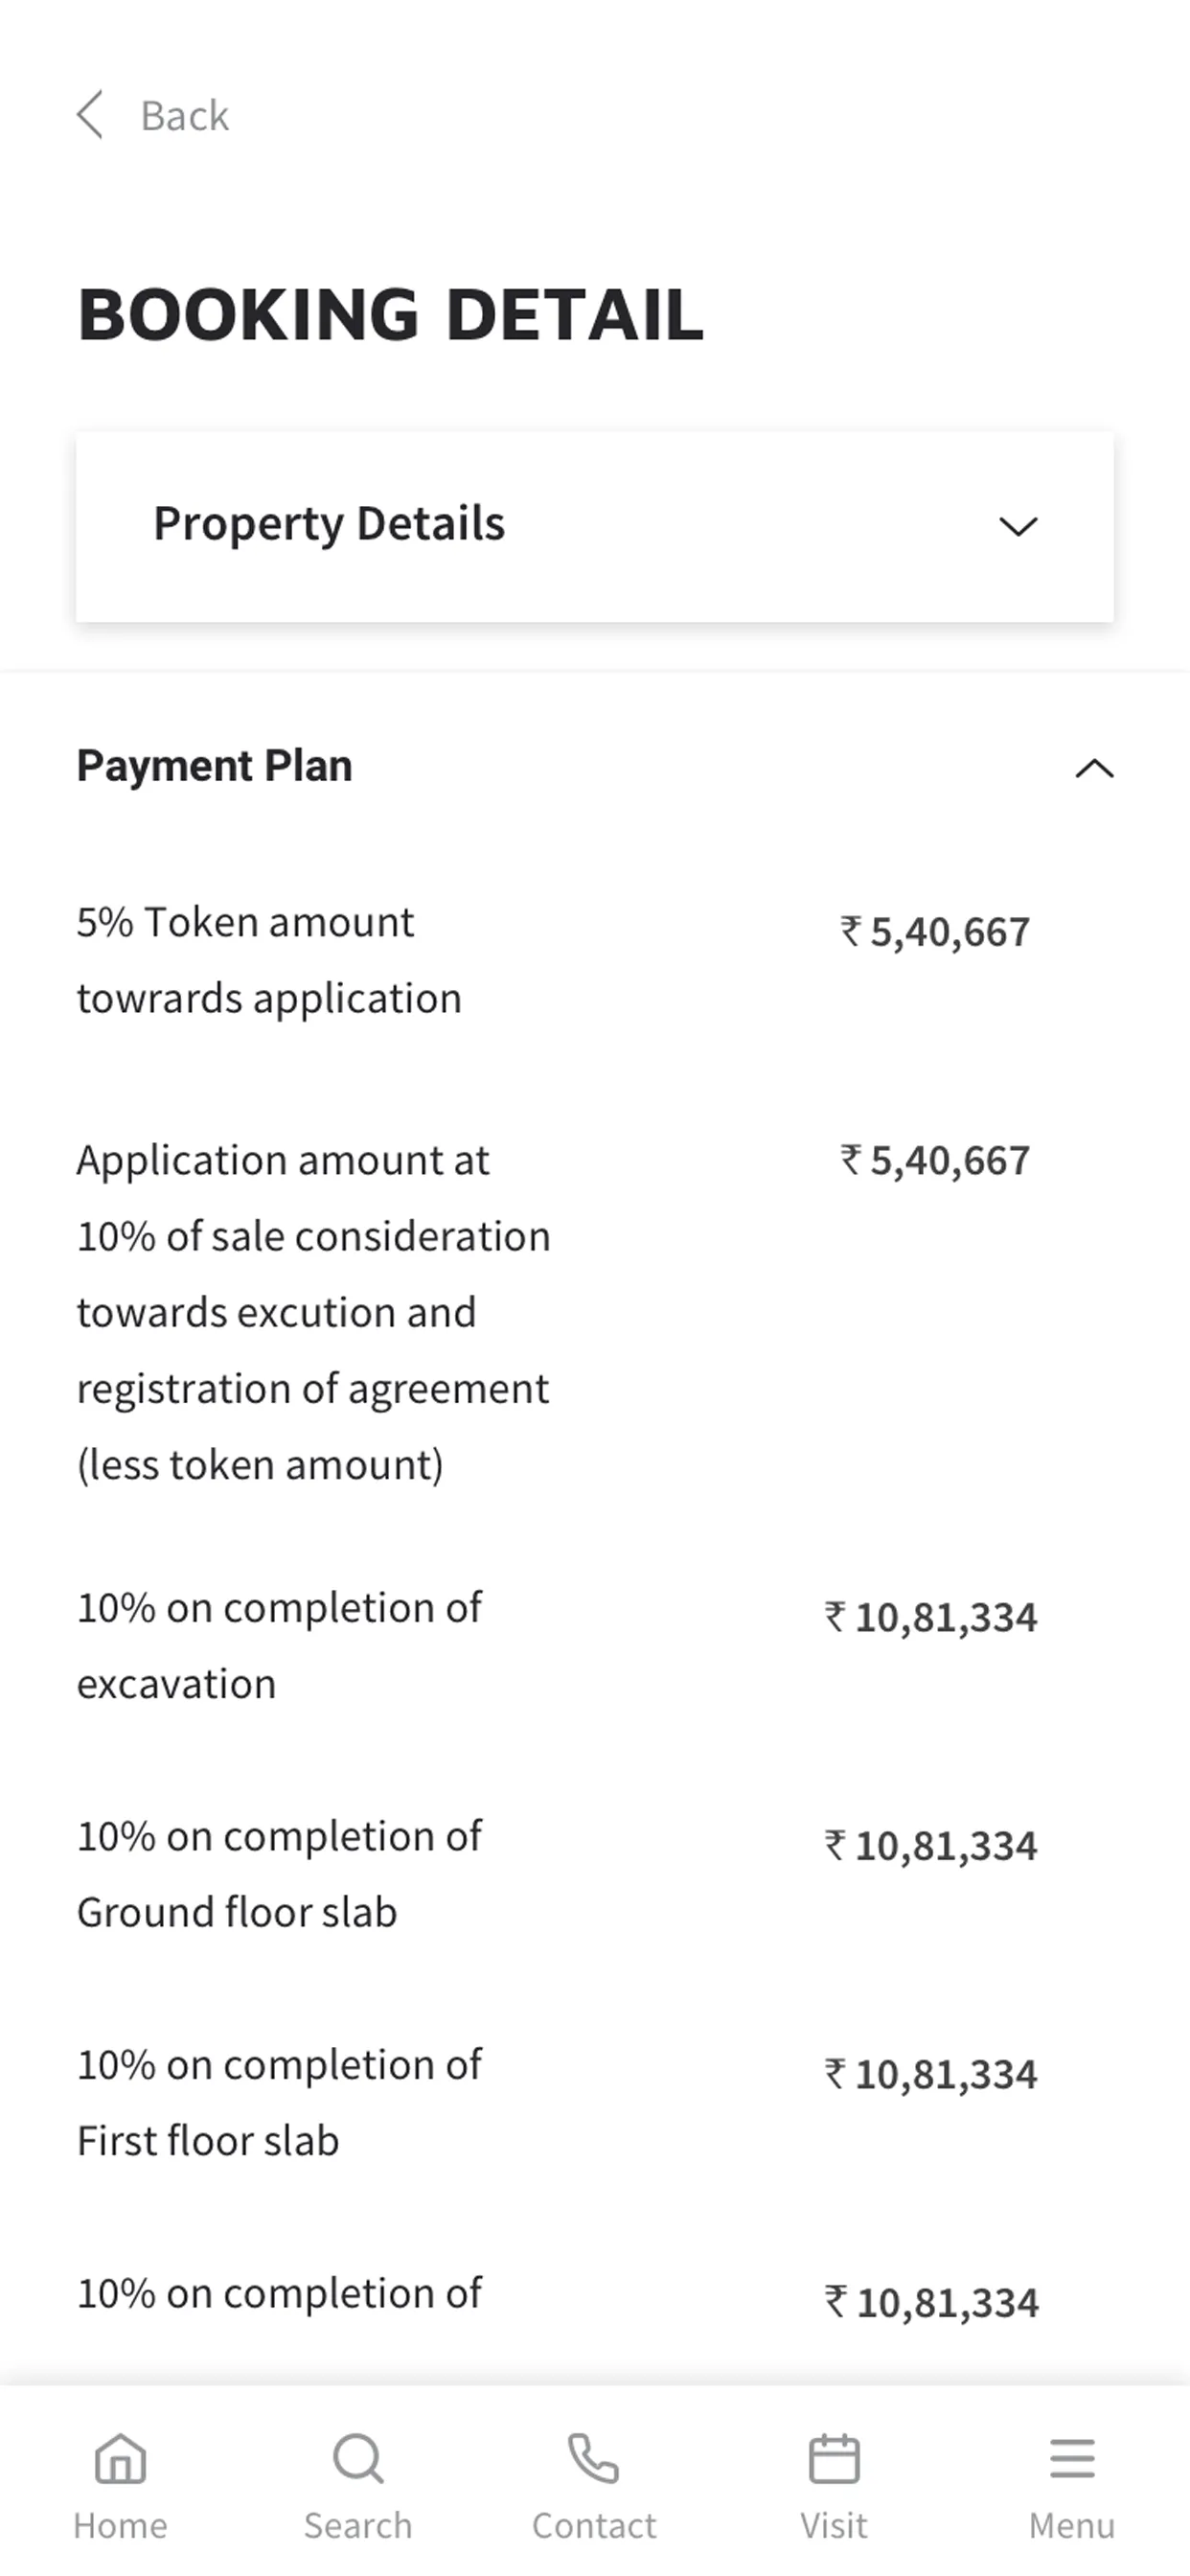Viewport: 1190px width, 2576px height.
Task: Select the First floor slab entry
Action: point(279,2102)
